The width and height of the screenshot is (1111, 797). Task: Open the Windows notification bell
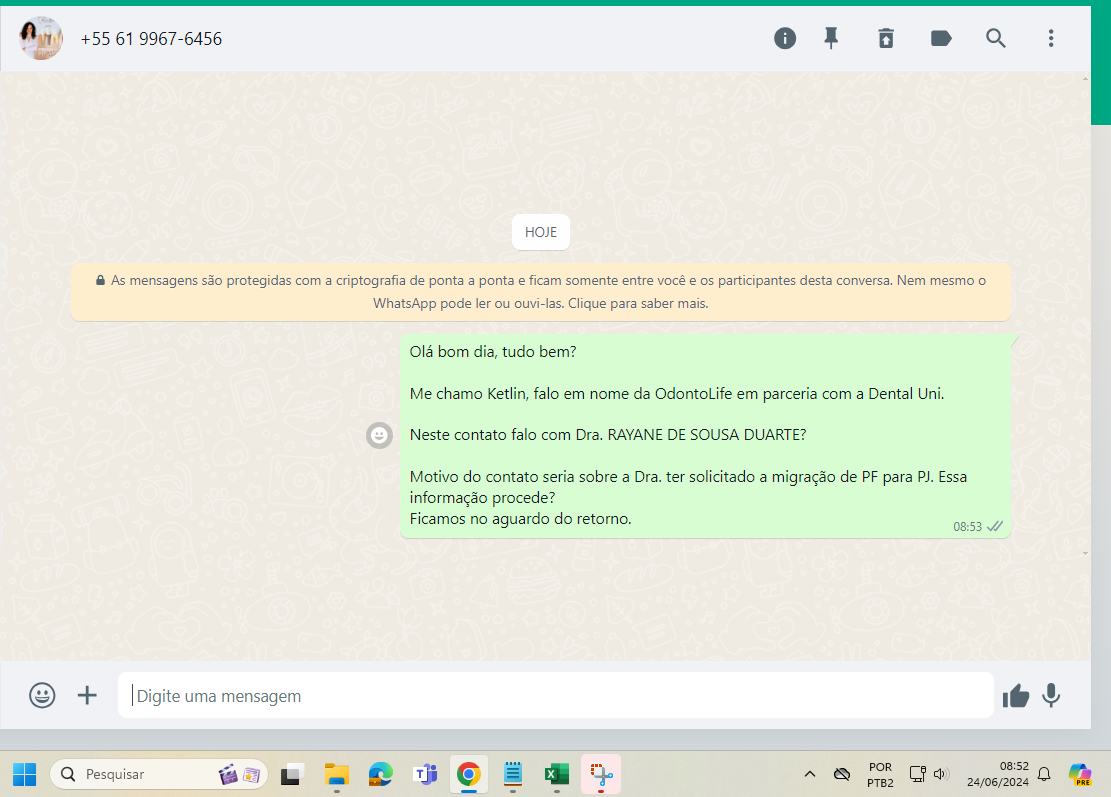click(1044, 774)
